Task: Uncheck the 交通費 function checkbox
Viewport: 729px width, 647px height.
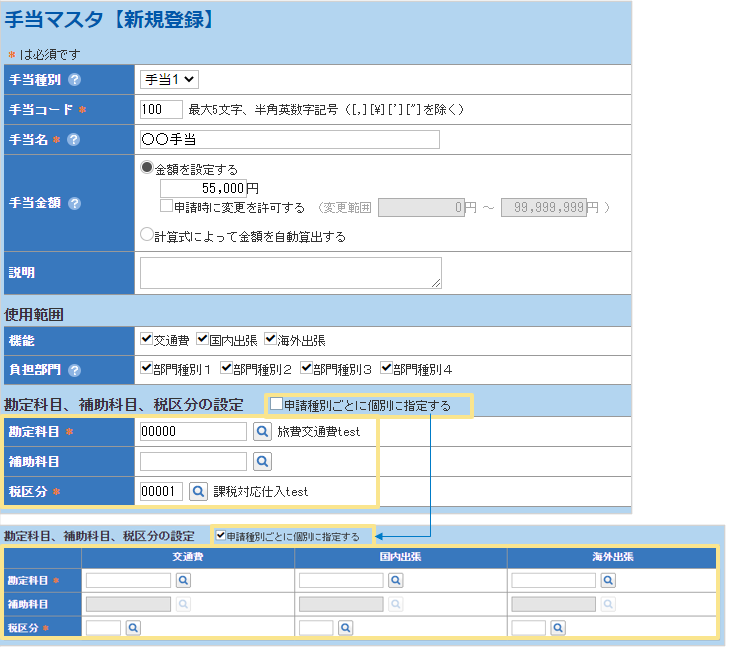Action: (147, 340)
